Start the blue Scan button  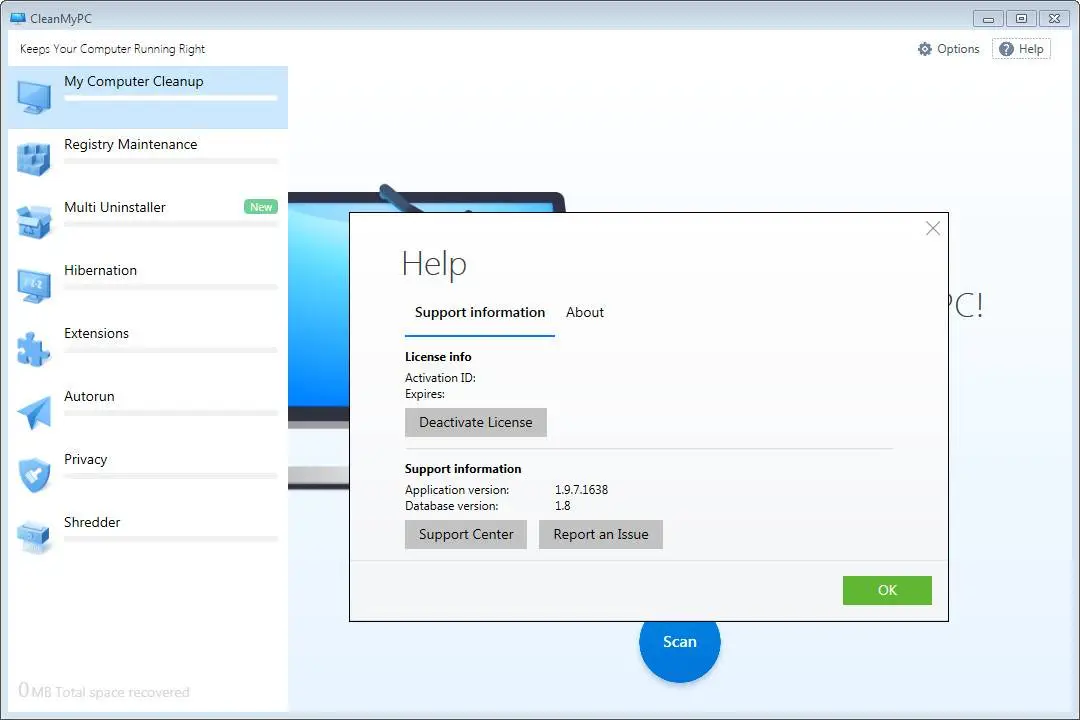680,646
